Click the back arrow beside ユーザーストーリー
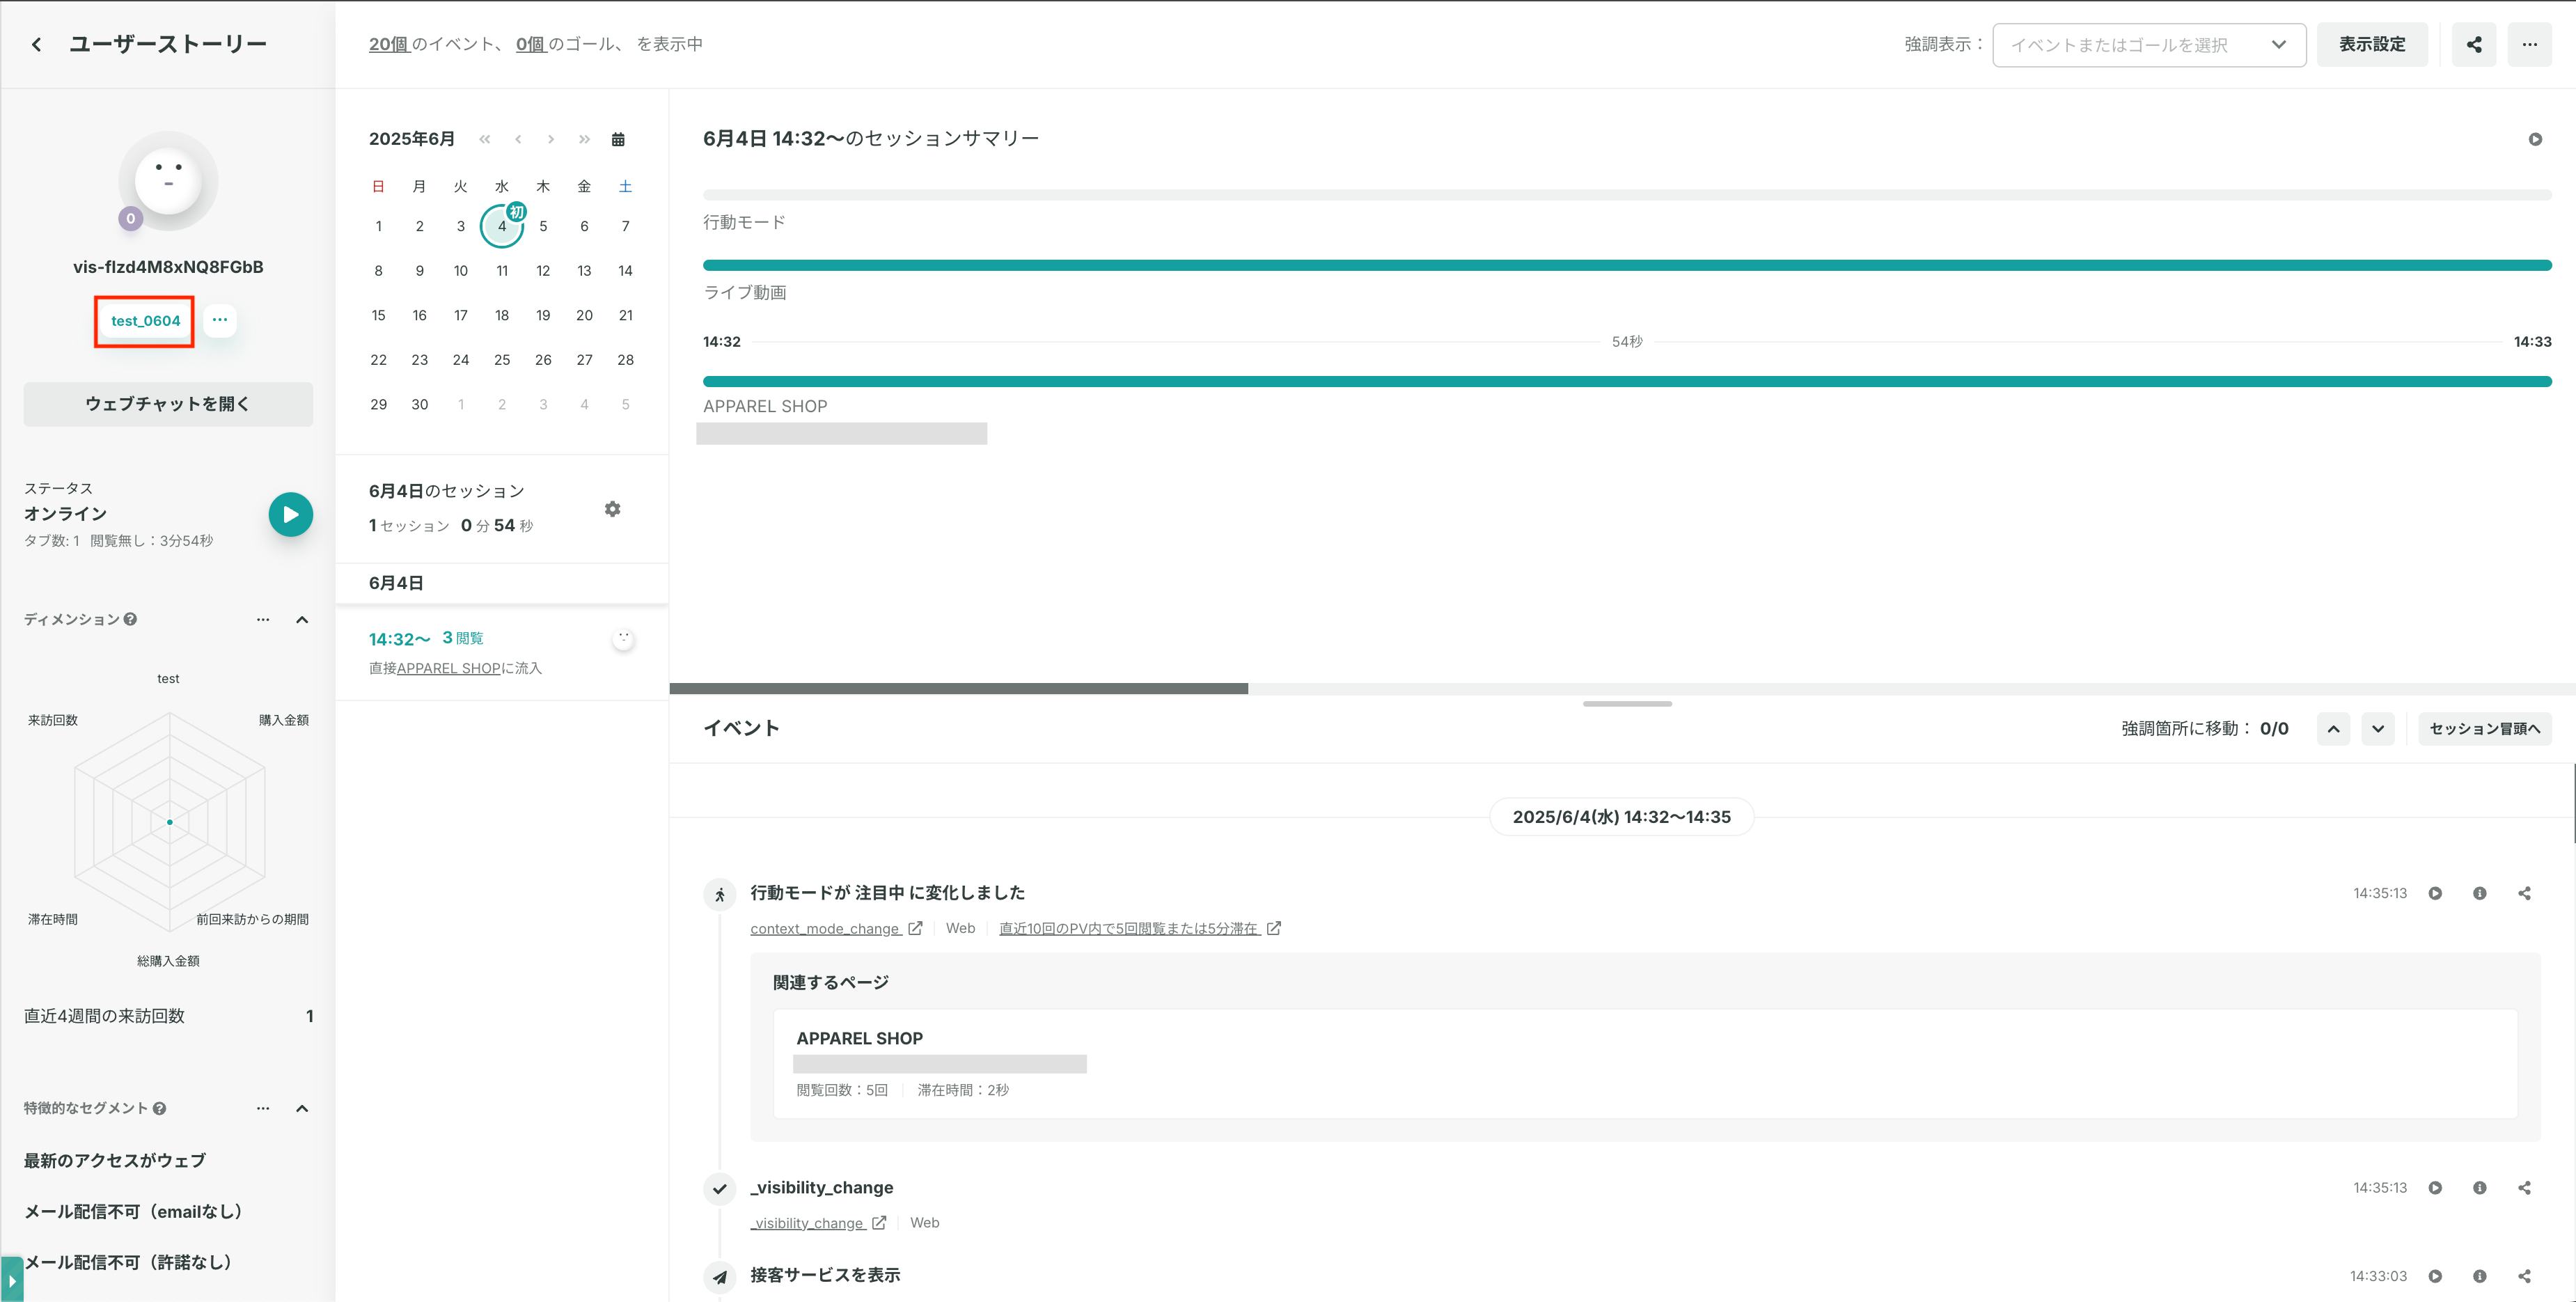Screen dimensions: 2576x1302 pyautogui.click(x=37, y=44)
